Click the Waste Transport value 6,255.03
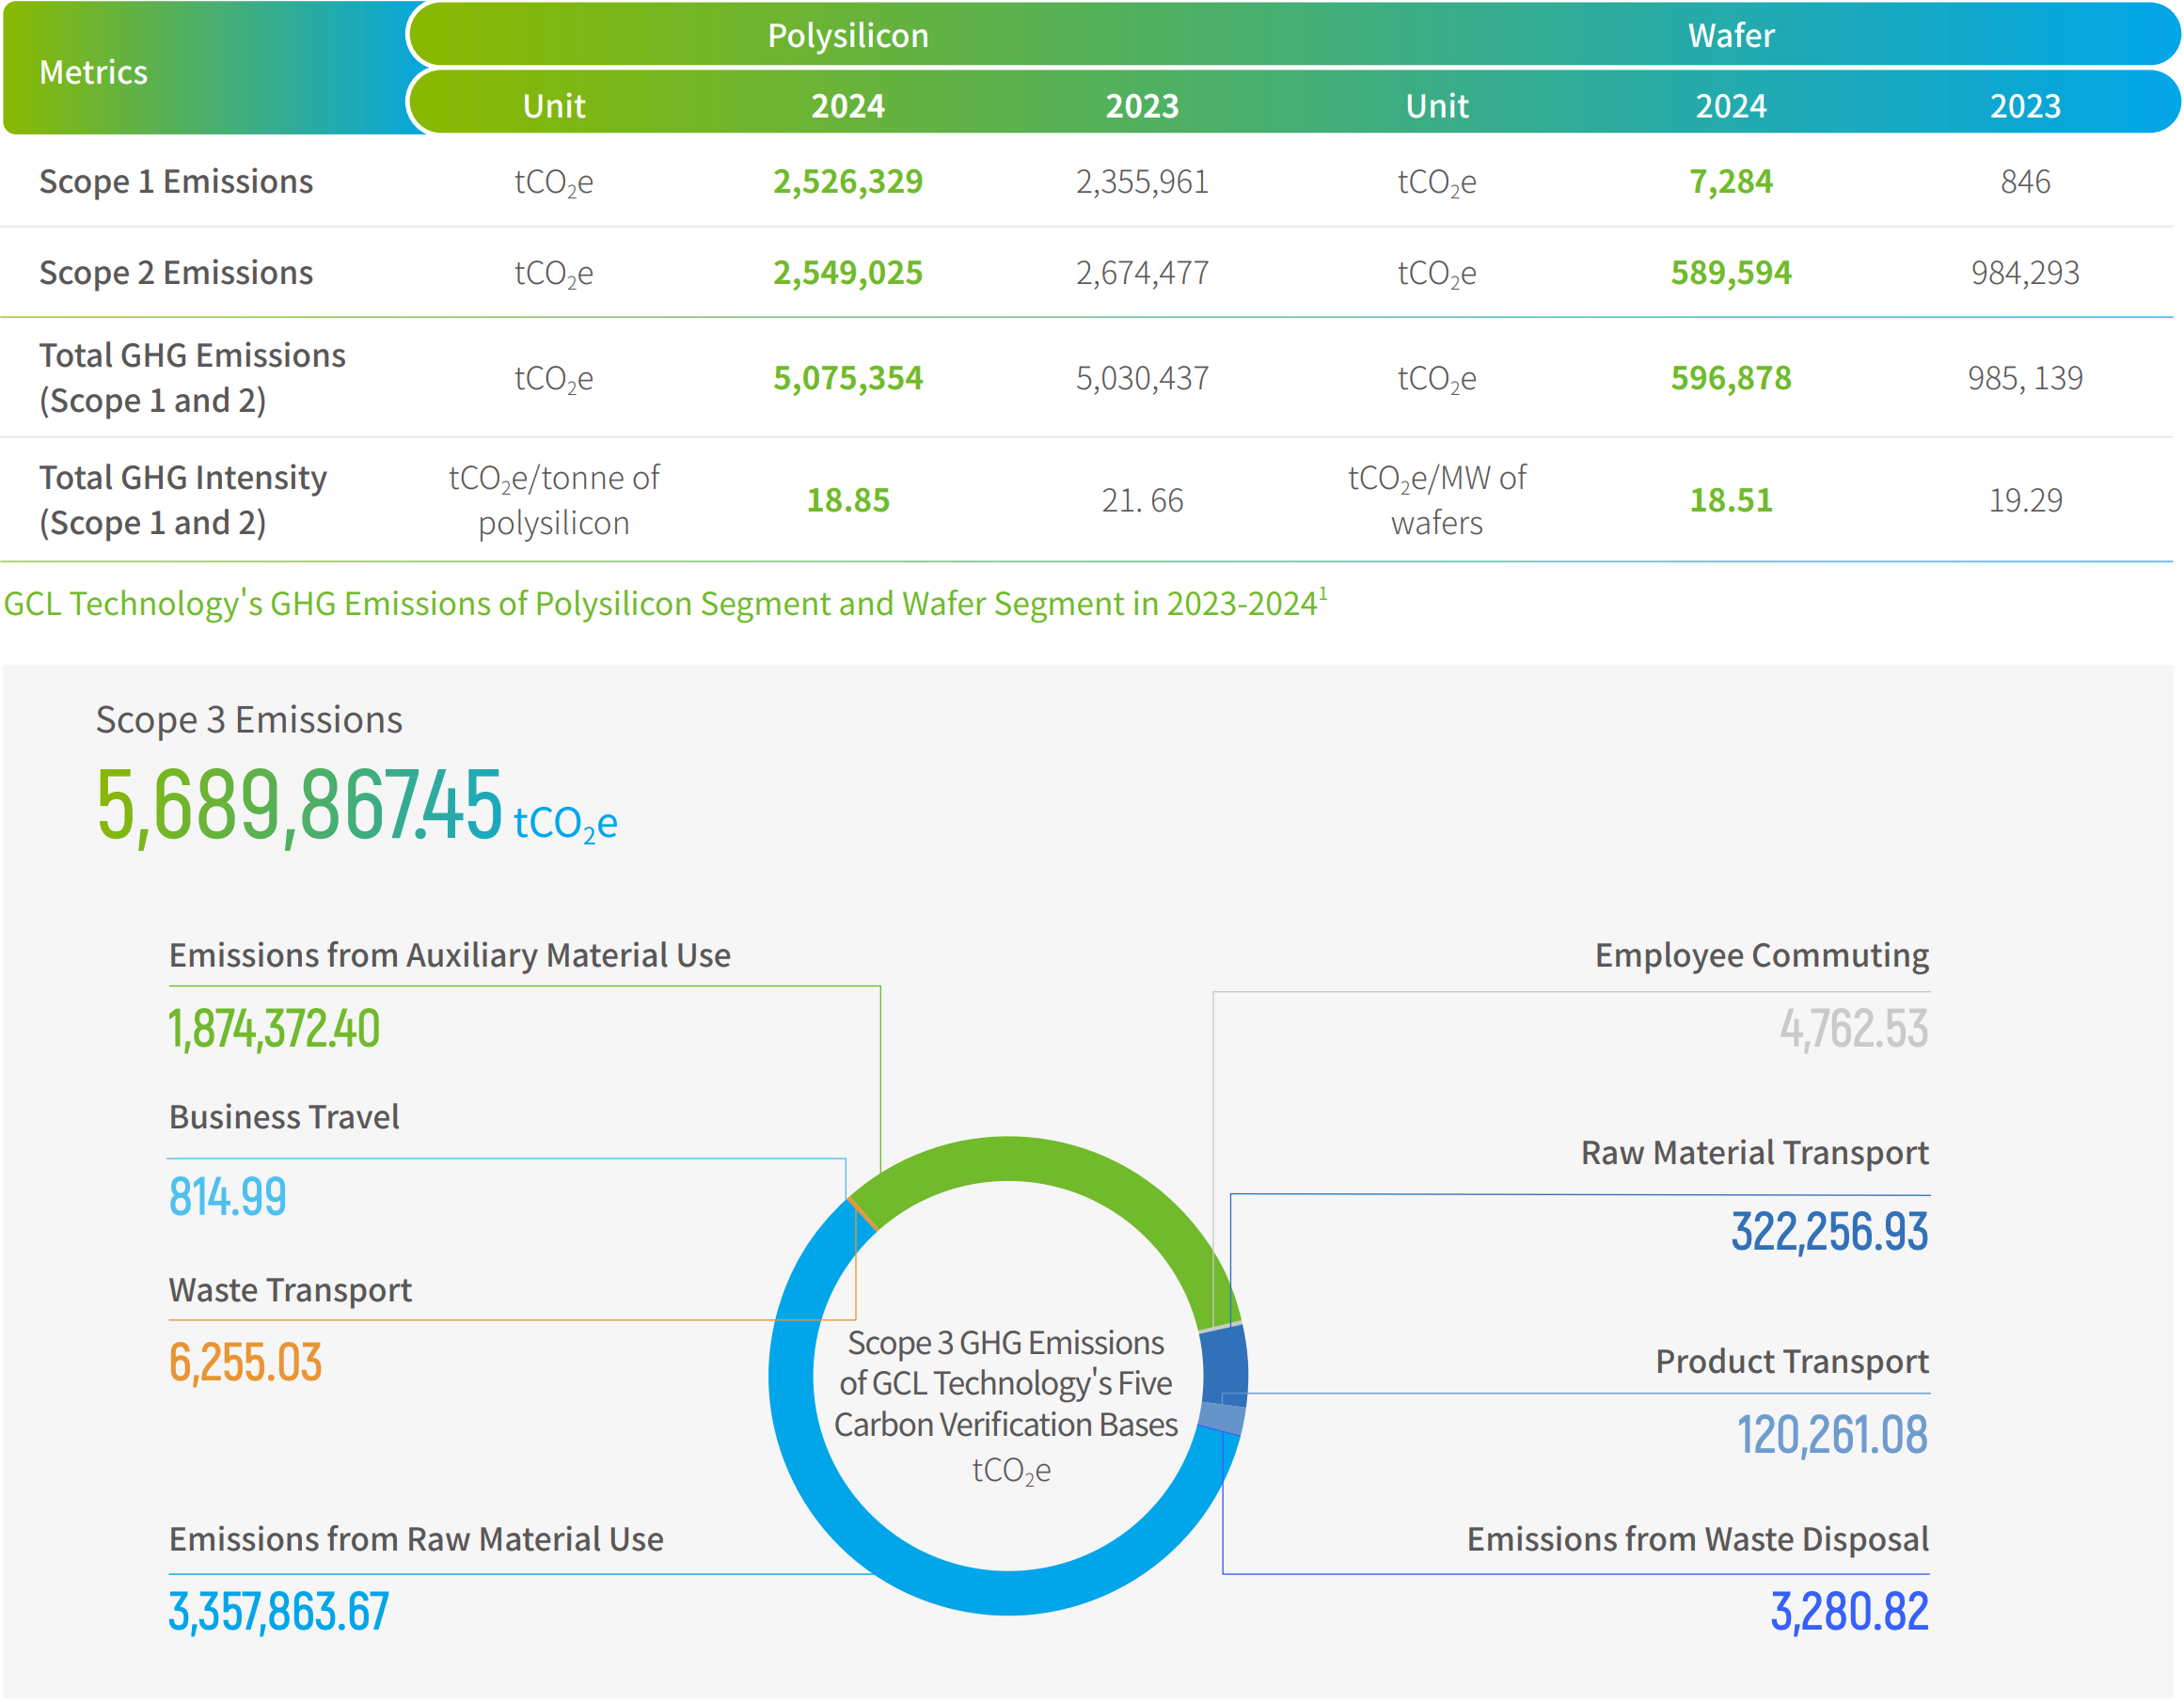This screenshot has width=2184, height=1702. (x=245, y=1363)
